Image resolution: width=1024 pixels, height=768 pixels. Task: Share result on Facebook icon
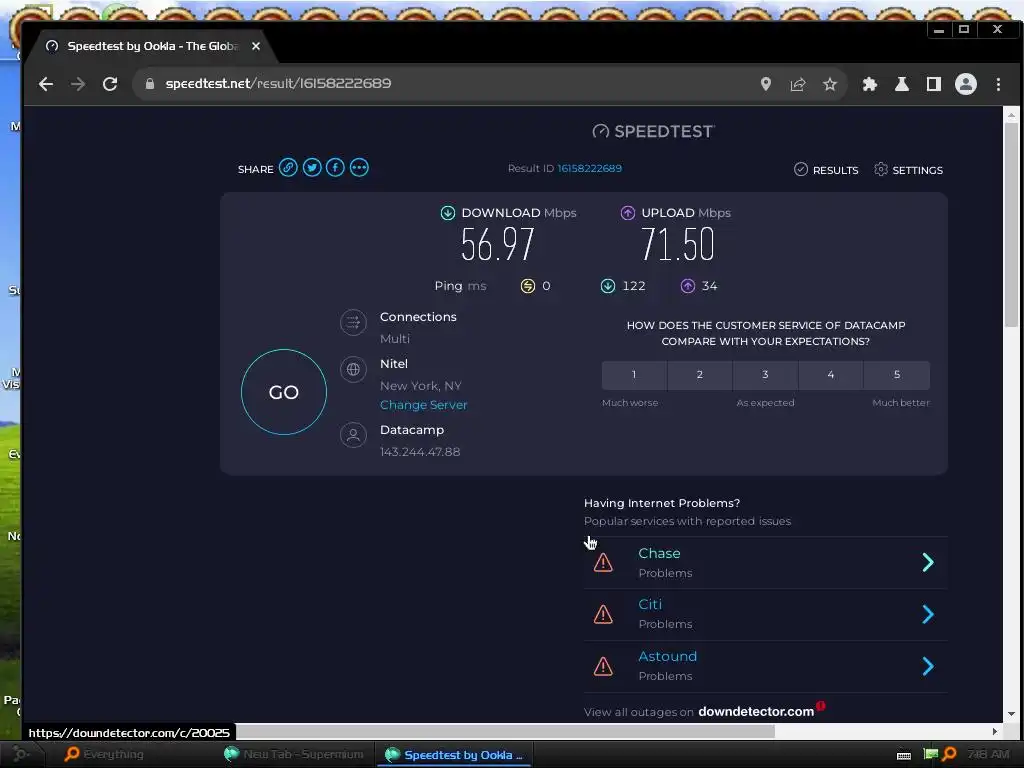tap(335, 168)
